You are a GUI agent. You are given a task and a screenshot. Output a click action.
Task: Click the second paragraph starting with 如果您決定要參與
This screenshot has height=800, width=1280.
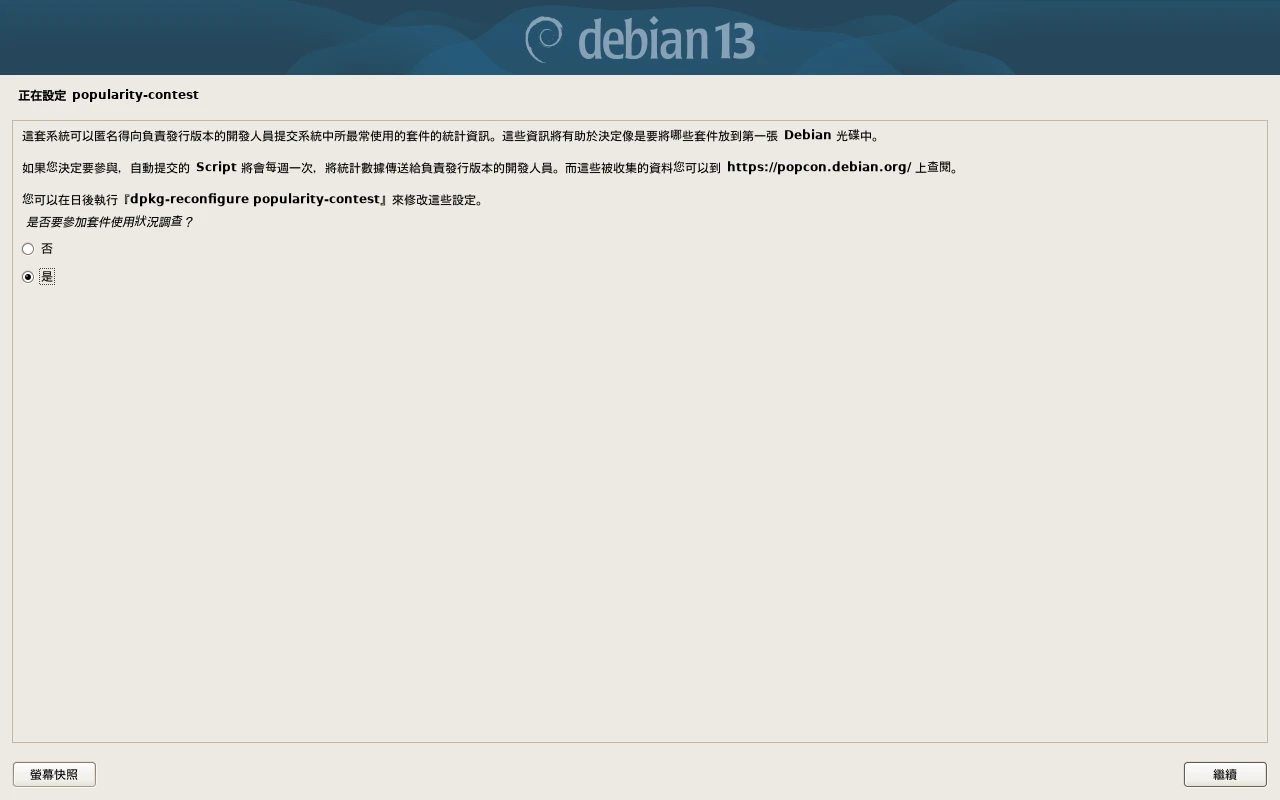click(x=492, y=167)
